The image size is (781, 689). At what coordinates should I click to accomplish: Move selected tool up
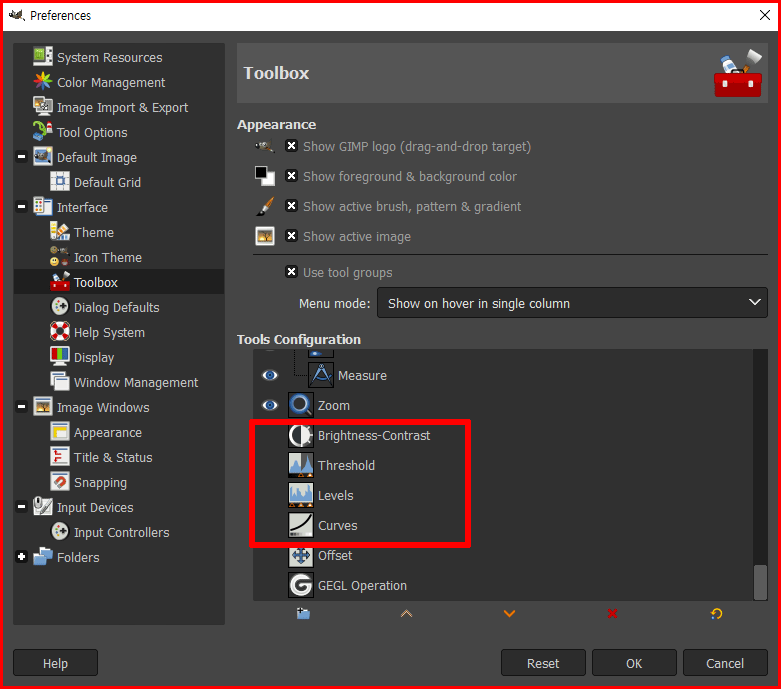click(406, 613)
